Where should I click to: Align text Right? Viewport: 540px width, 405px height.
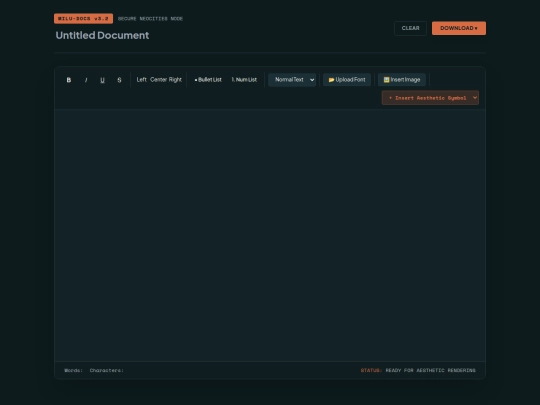pyautogui.click(x=175, y=80)
